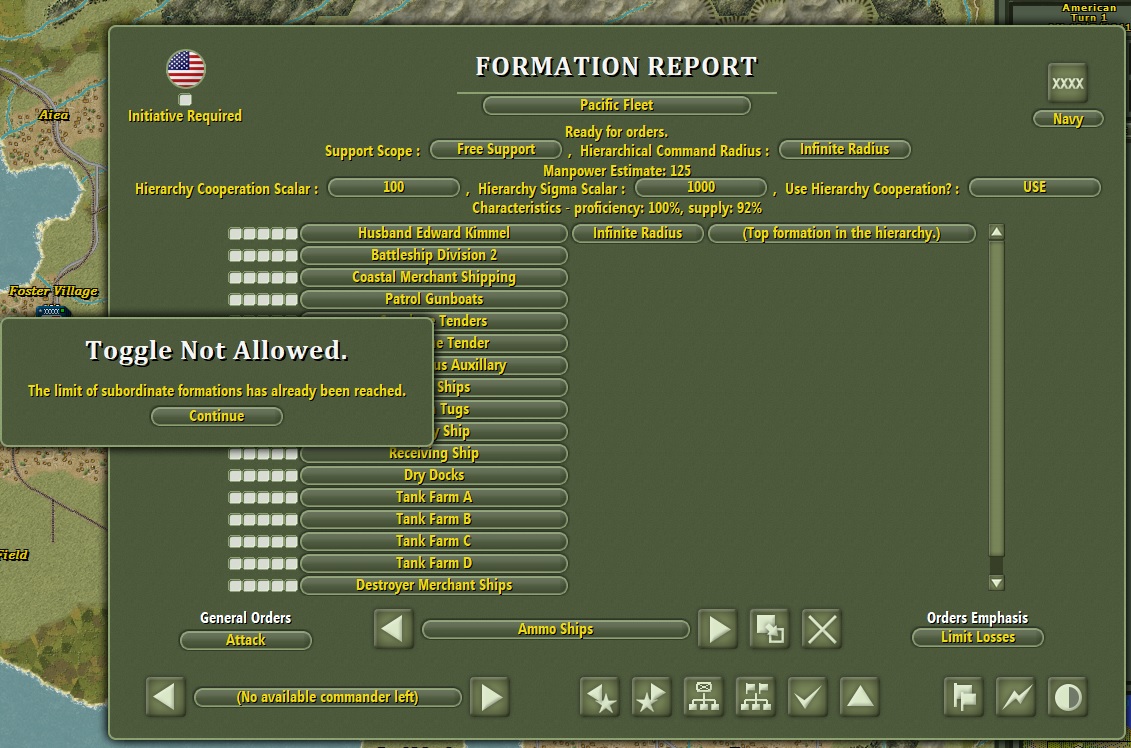
Task: Click the up triangle promote icon
Action: pyautogui.click(x=860, y=697)
